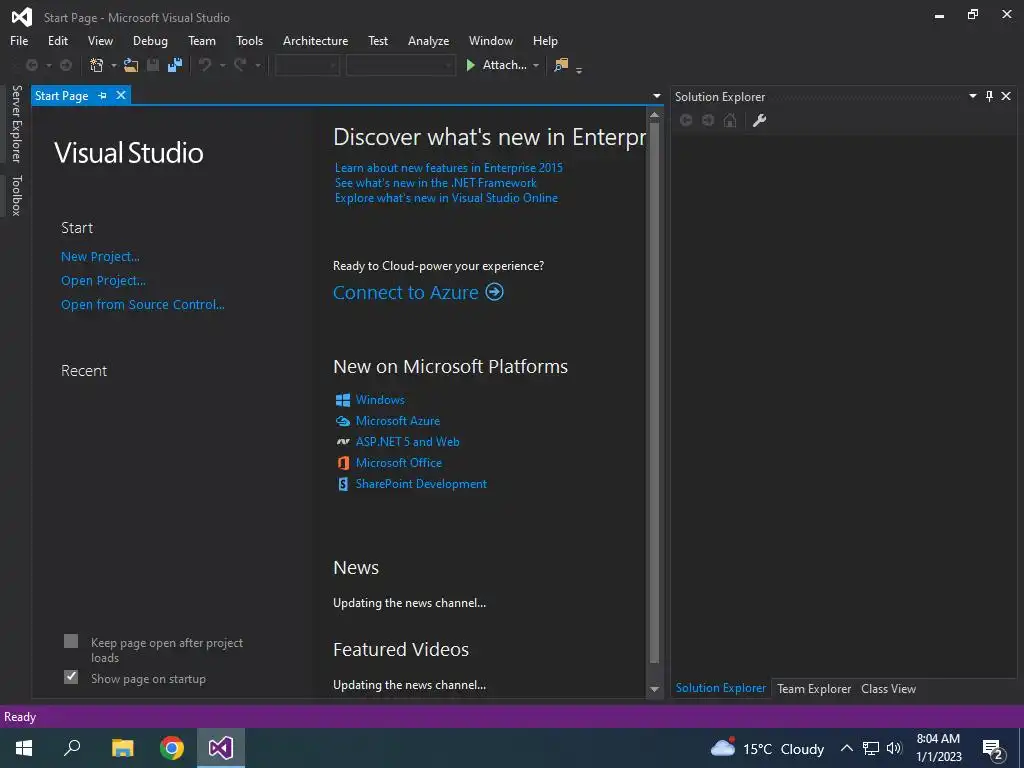This screenshot has width=1024, height=768.
Task: Click the Start Page scrollbar up arrow
Action: (x=654, y=115)
